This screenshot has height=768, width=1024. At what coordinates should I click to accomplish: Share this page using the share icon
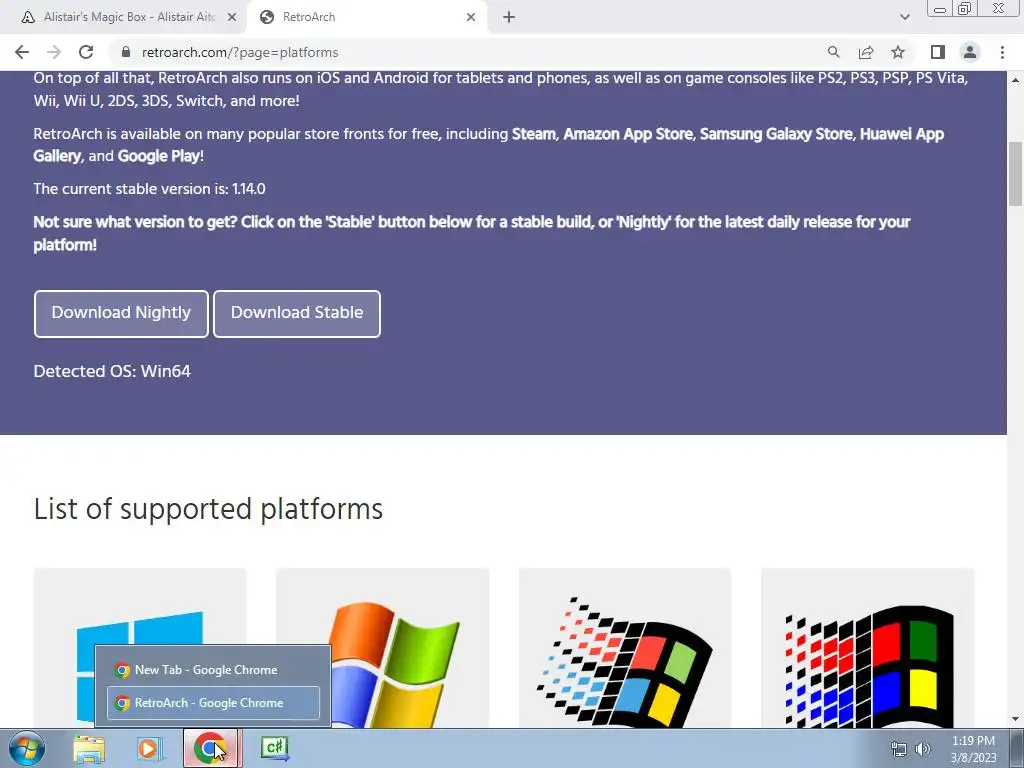click(x=866, y=52)
